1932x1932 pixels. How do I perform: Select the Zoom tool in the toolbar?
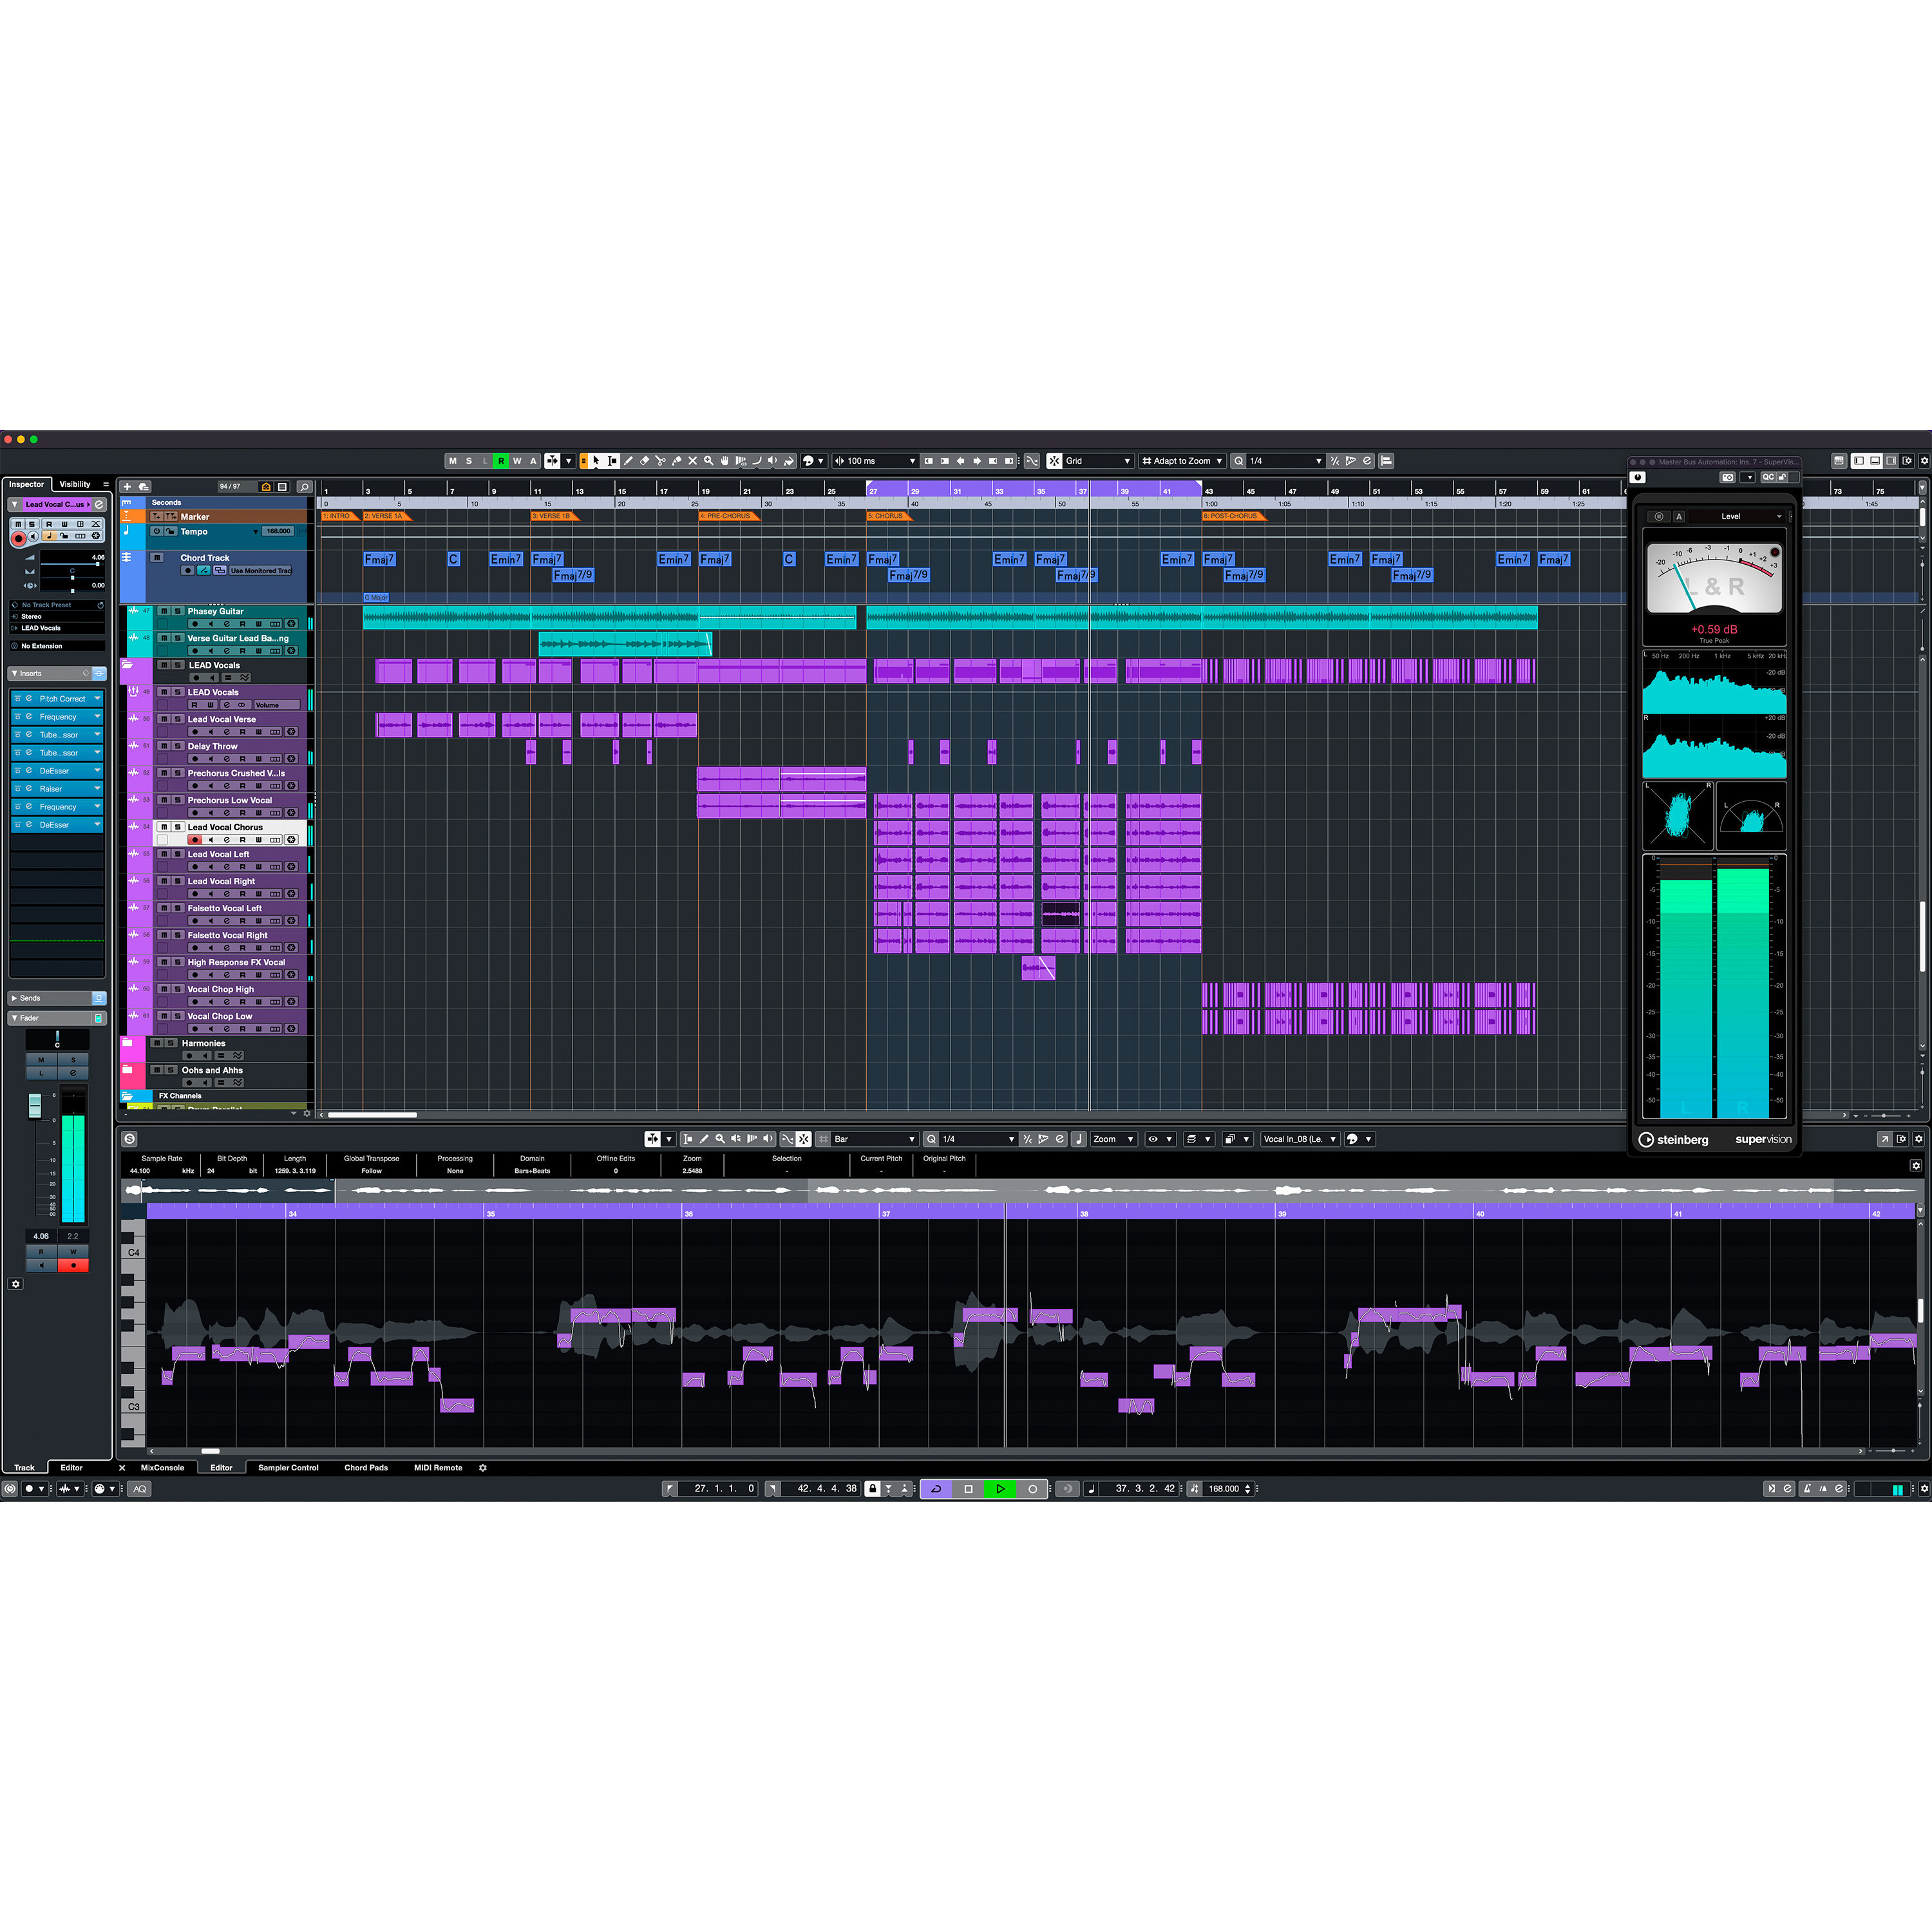[709, 461]
